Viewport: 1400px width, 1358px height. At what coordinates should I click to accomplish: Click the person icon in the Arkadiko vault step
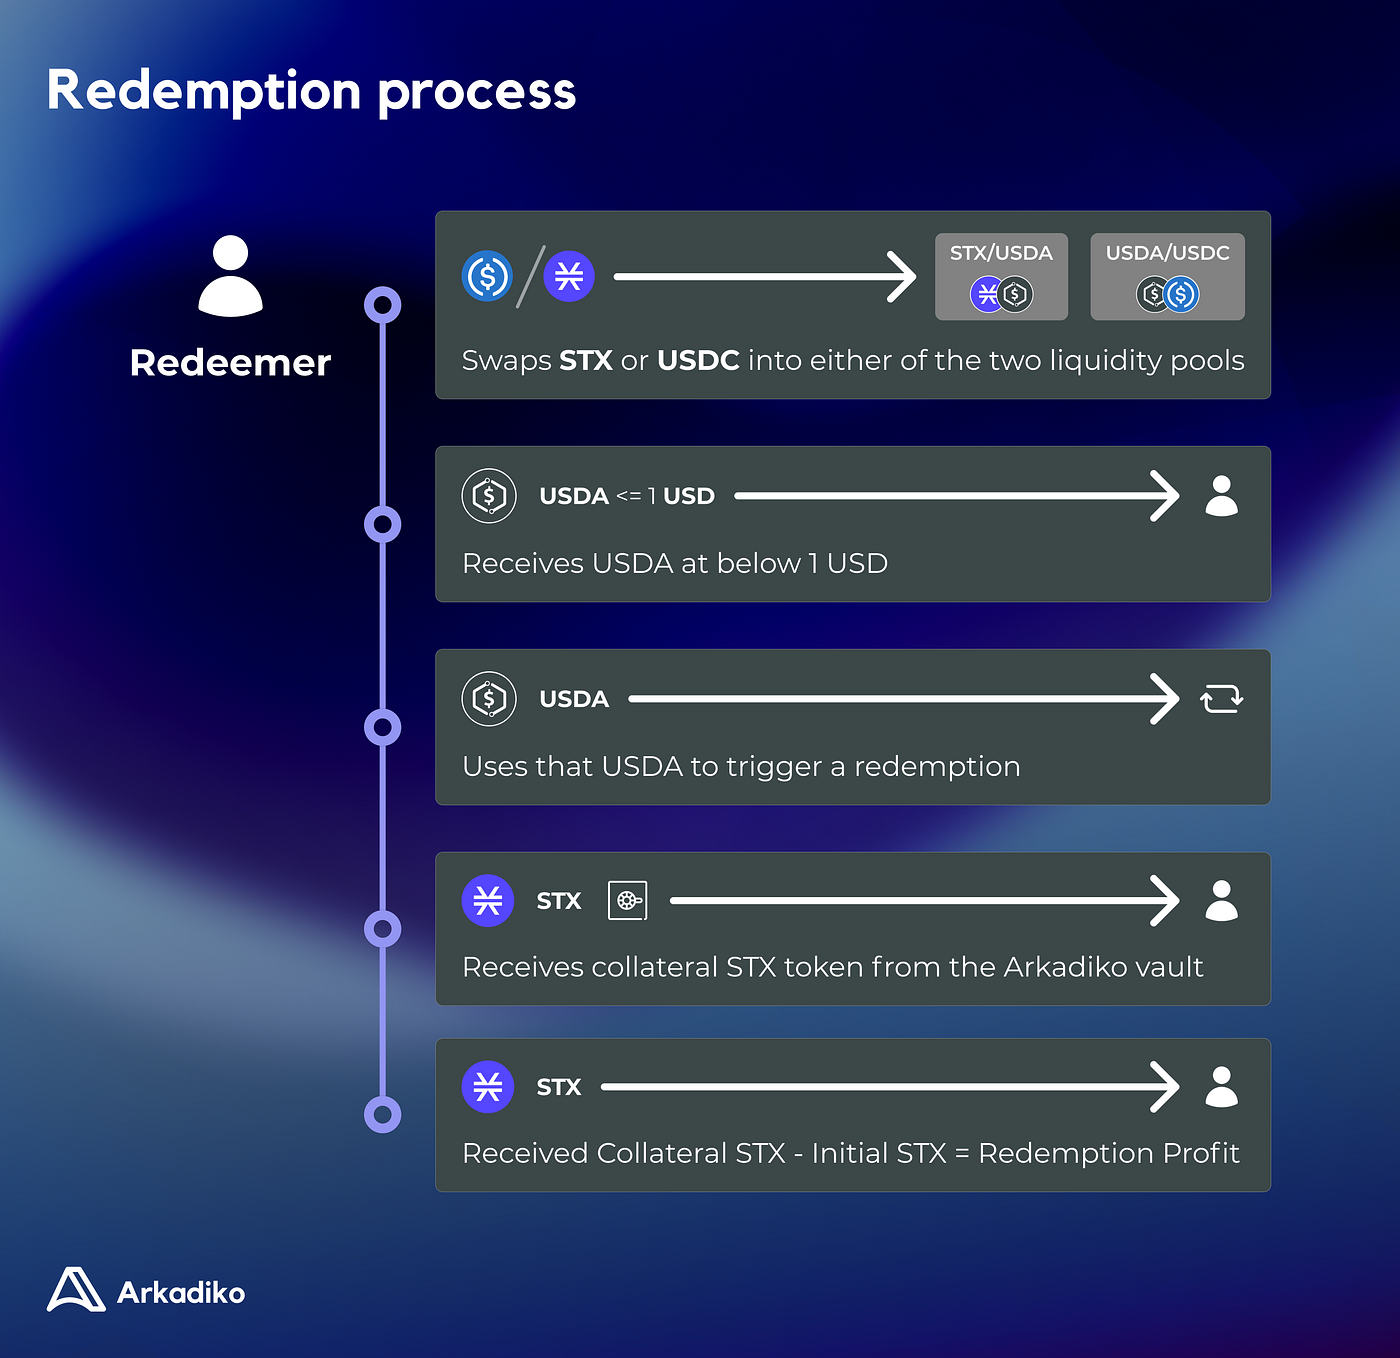click(x=1221, y=901)
